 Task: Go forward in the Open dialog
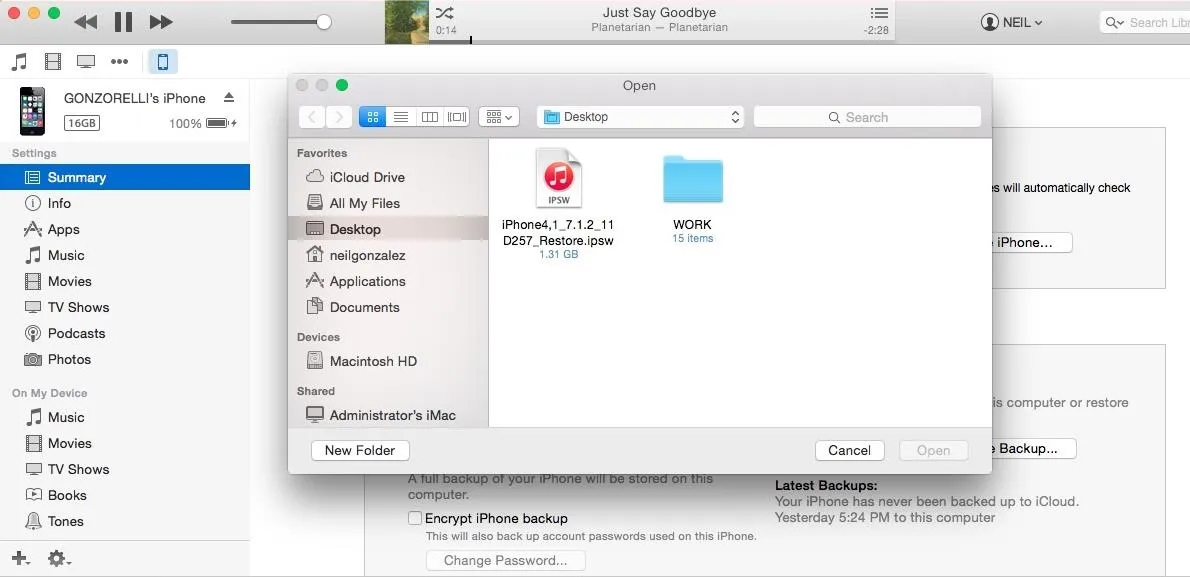click(338, 117)
